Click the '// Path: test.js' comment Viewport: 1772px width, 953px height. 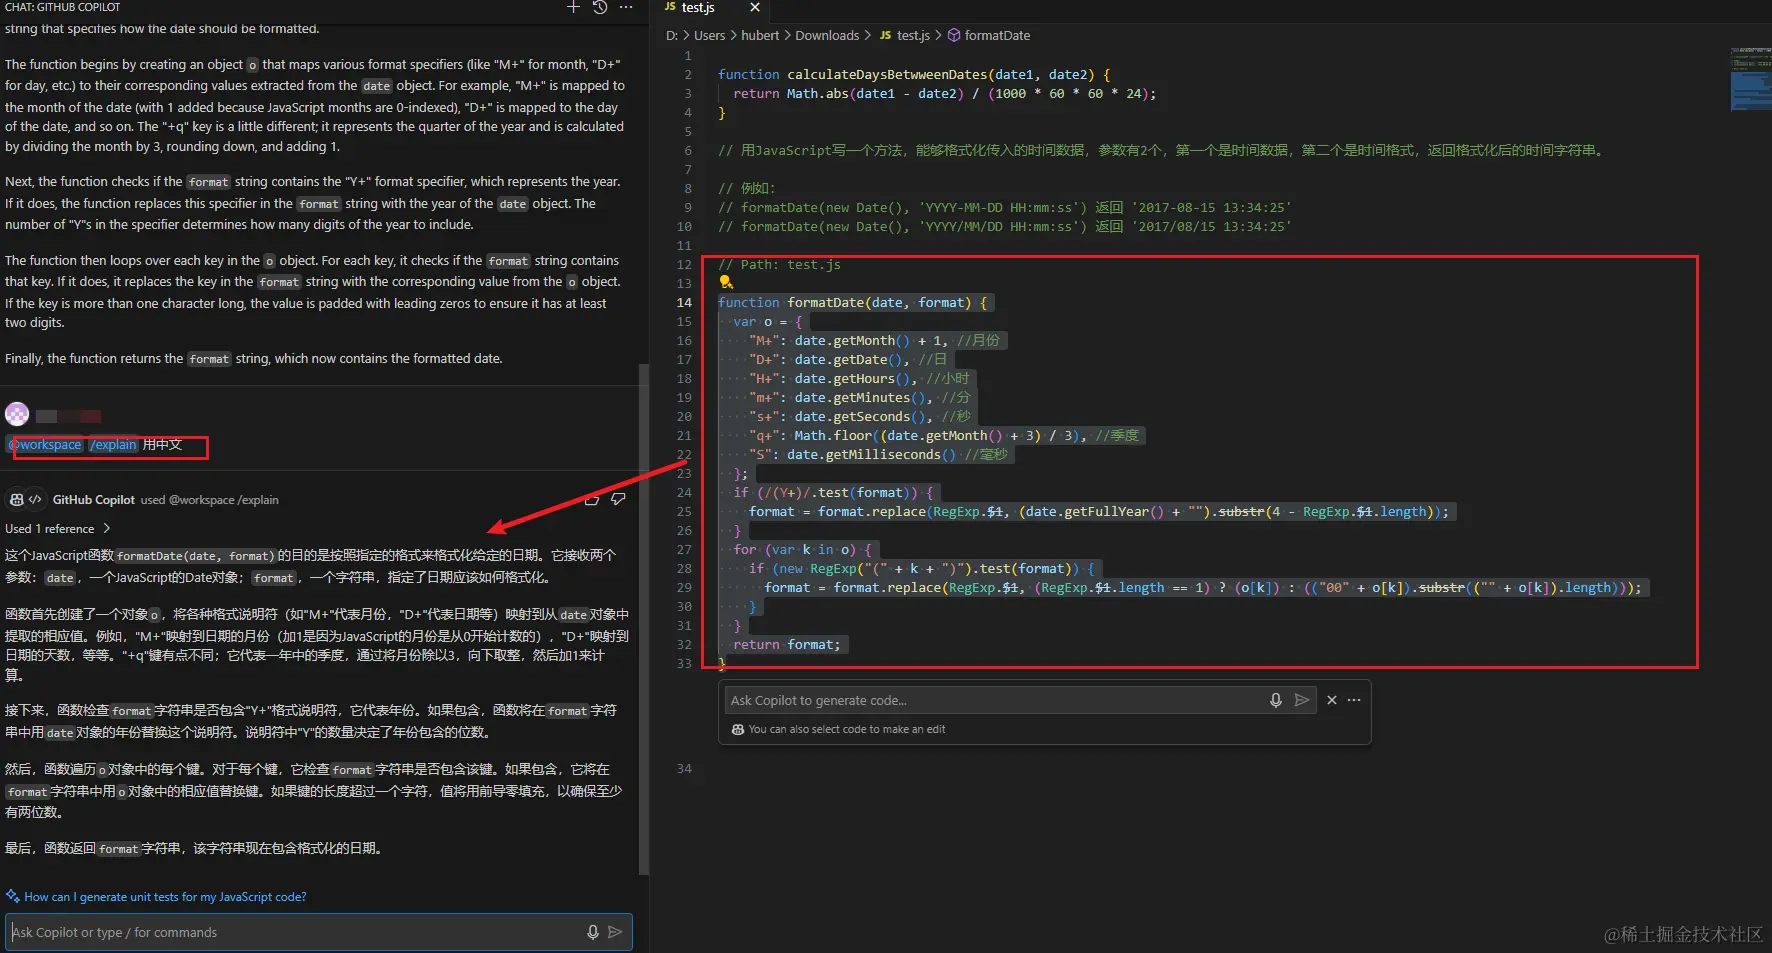tap(779, 264)
